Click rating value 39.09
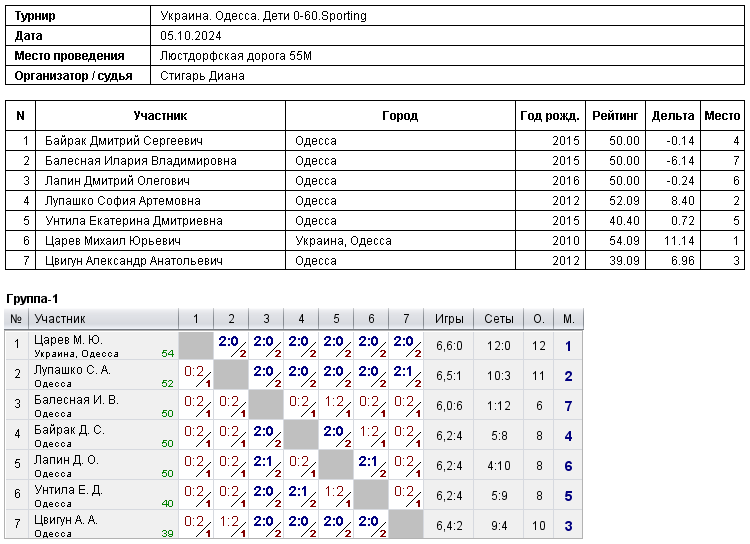The image size is (750, 544). tap(624, 261)
